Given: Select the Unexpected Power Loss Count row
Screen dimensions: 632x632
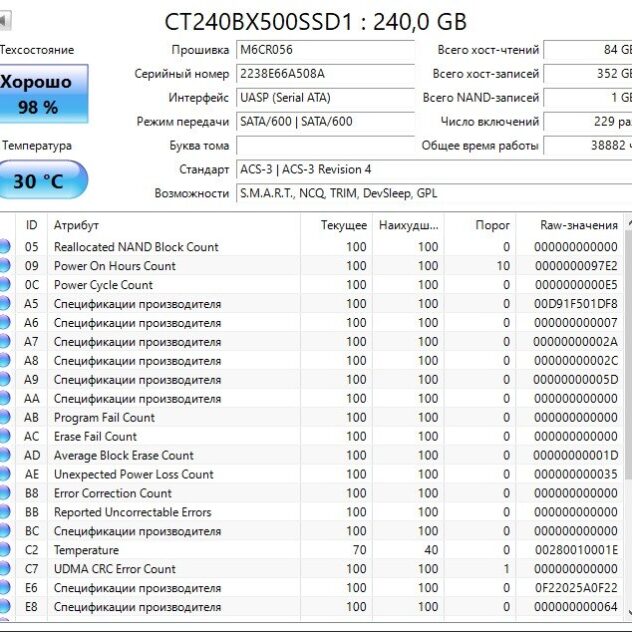Looking at the screenshot, I should point(312,474).
